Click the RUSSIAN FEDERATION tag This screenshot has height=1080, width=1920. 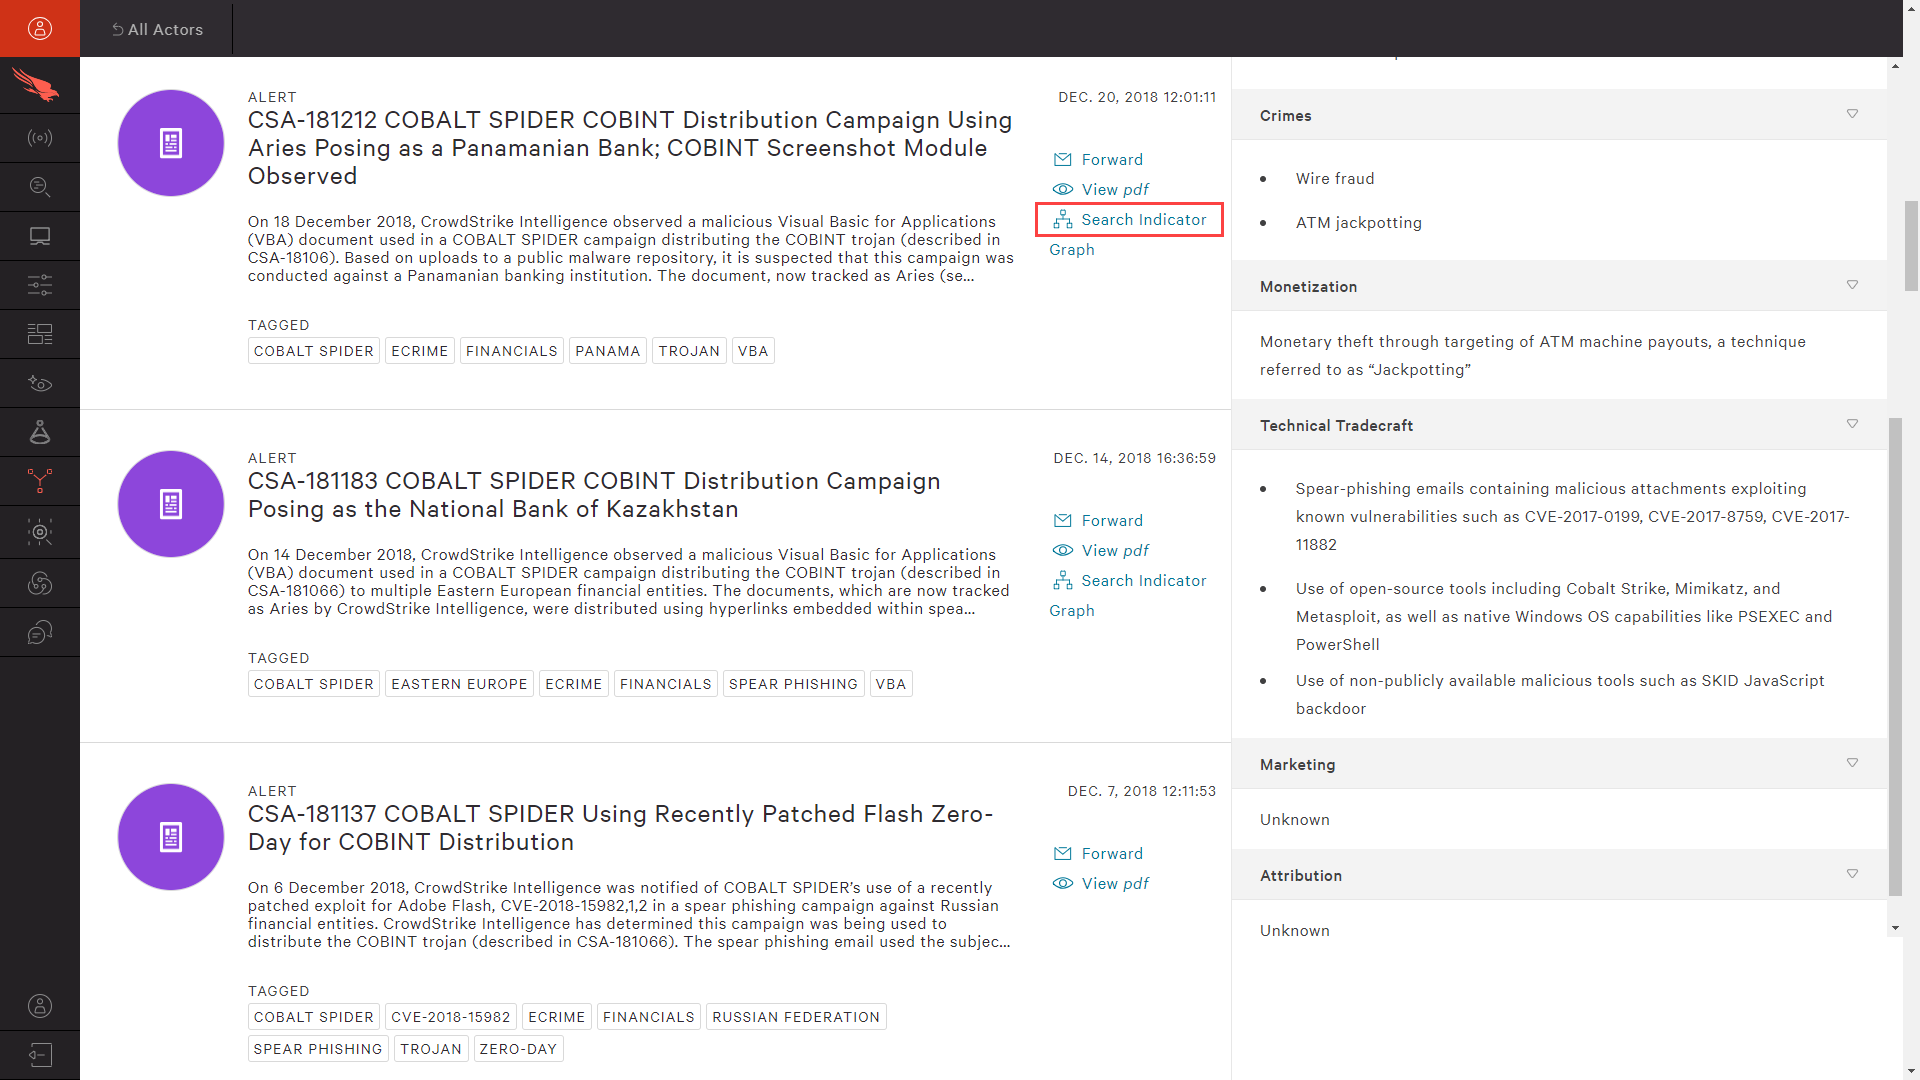coord(796,1017)
